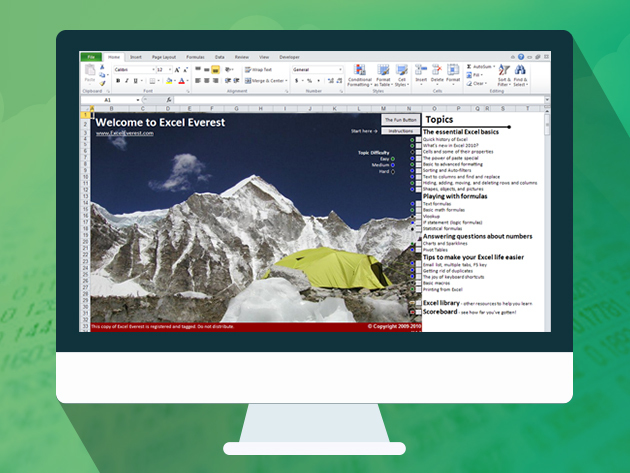Open the Format as Table gallery
Screen dimensions: 630x473
click(x=383, y=75)
